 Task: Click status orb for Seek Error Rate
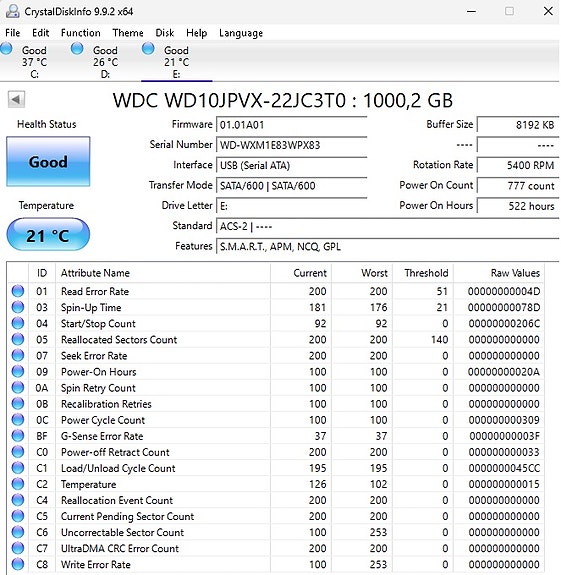point(18,355)
